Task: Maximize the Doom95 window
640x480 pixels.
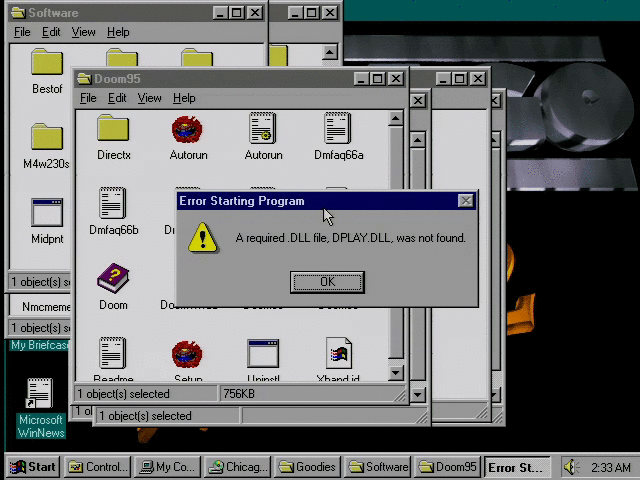Action: click(x=378, y=78)
